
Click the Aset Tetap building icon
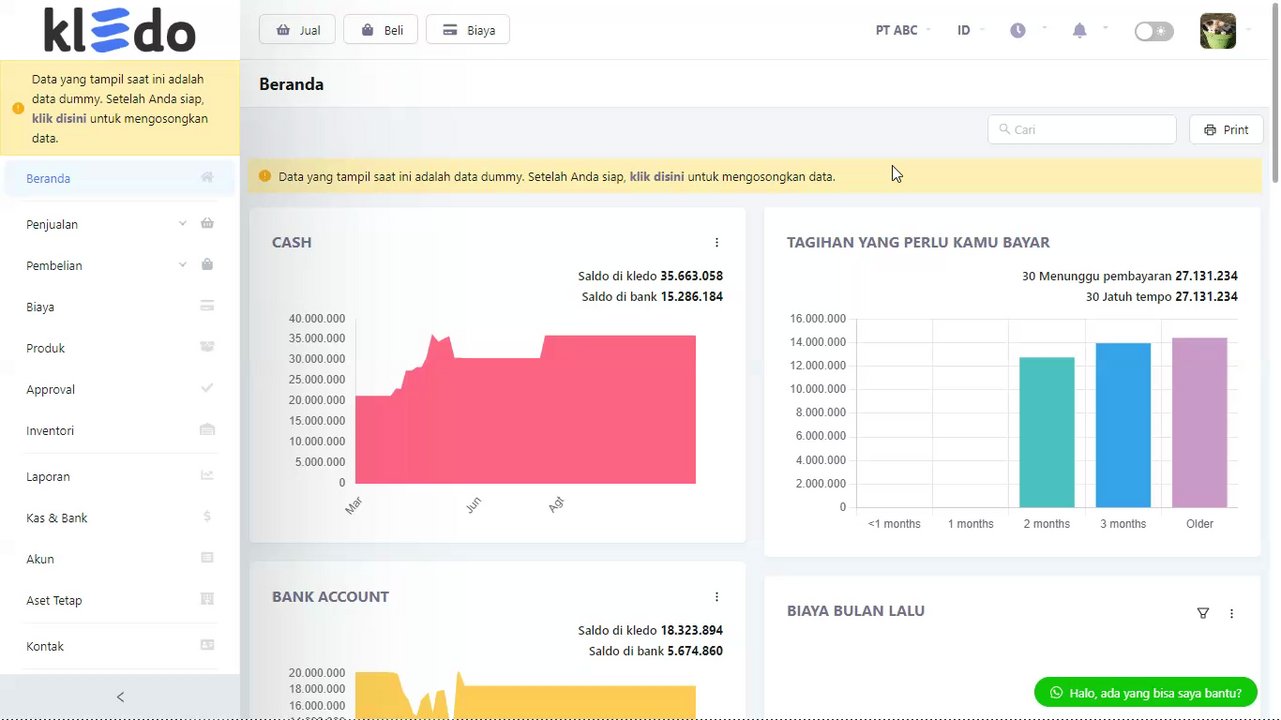tap(207, 600)
